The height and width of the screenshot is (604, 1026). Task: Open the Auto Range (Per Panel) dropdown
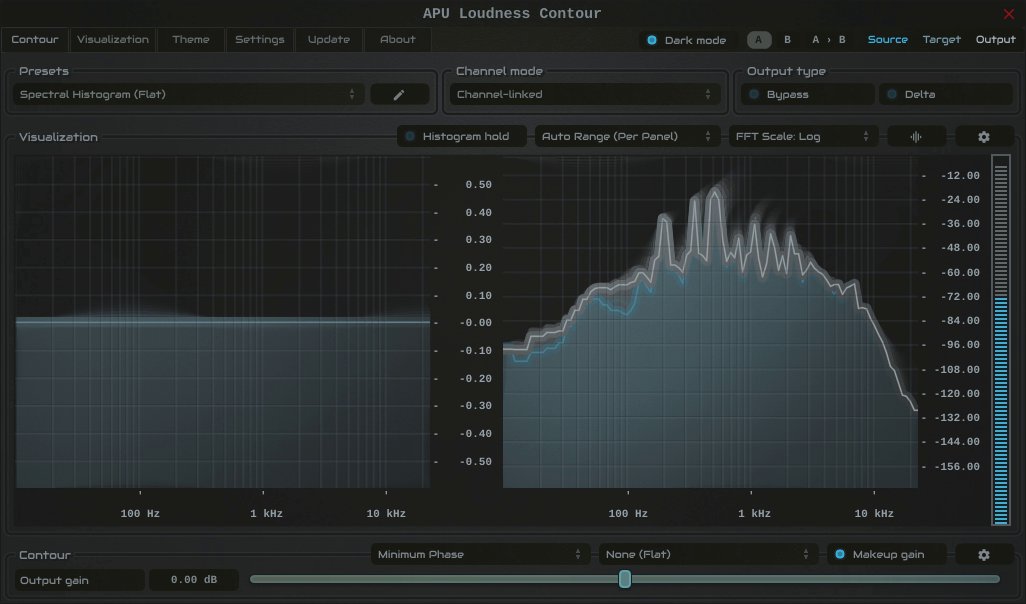point(627,136)
